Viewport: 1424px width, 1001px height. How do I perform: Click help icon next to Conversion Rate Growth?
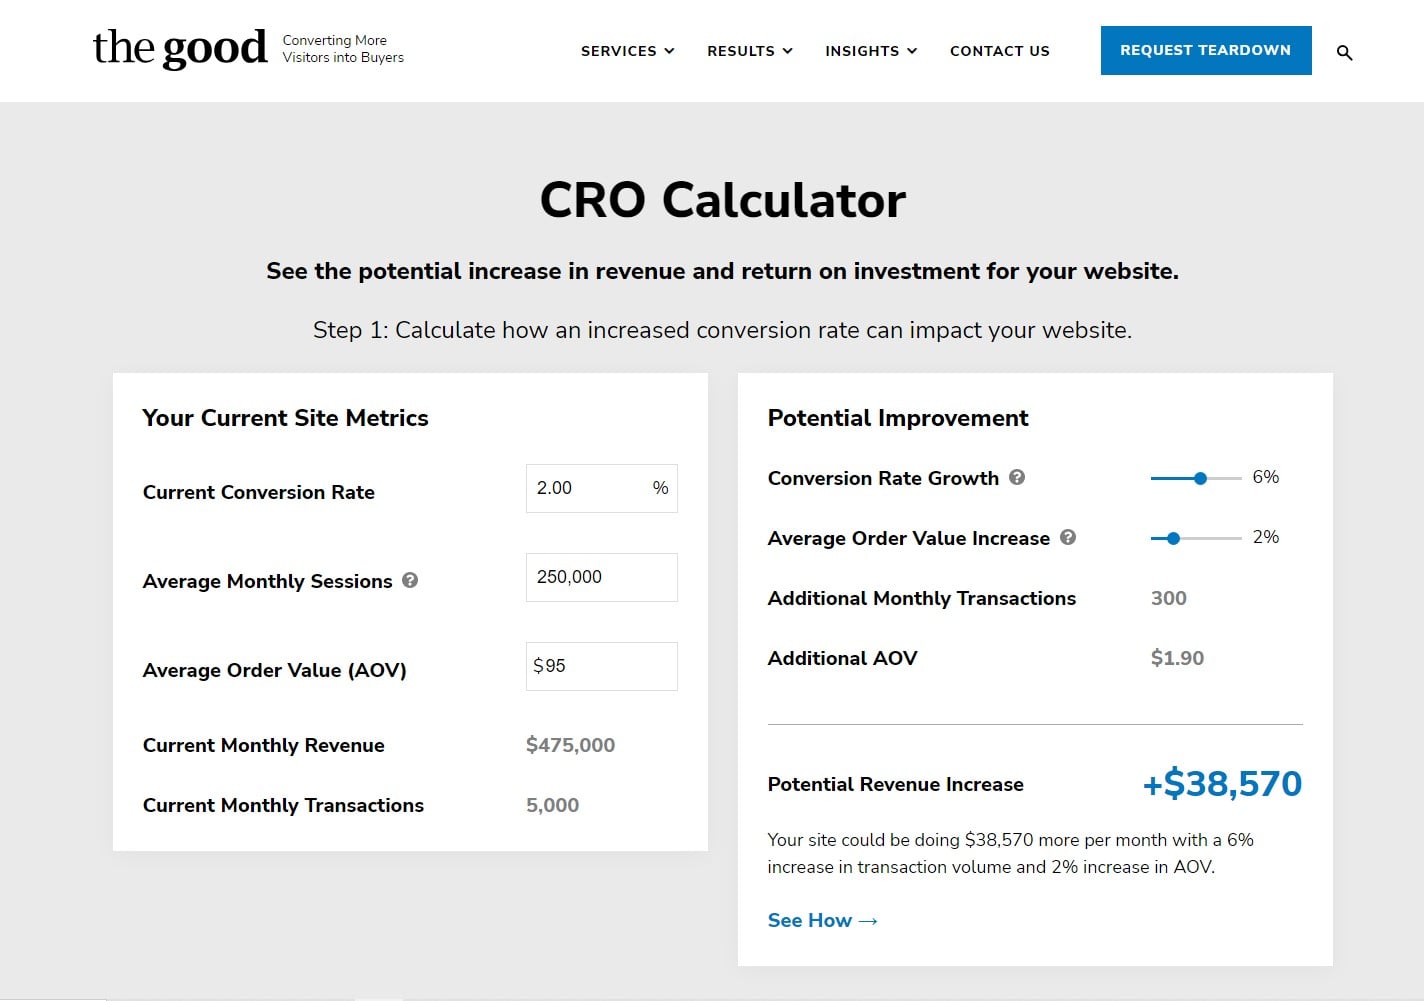[x=1017, y=477]
